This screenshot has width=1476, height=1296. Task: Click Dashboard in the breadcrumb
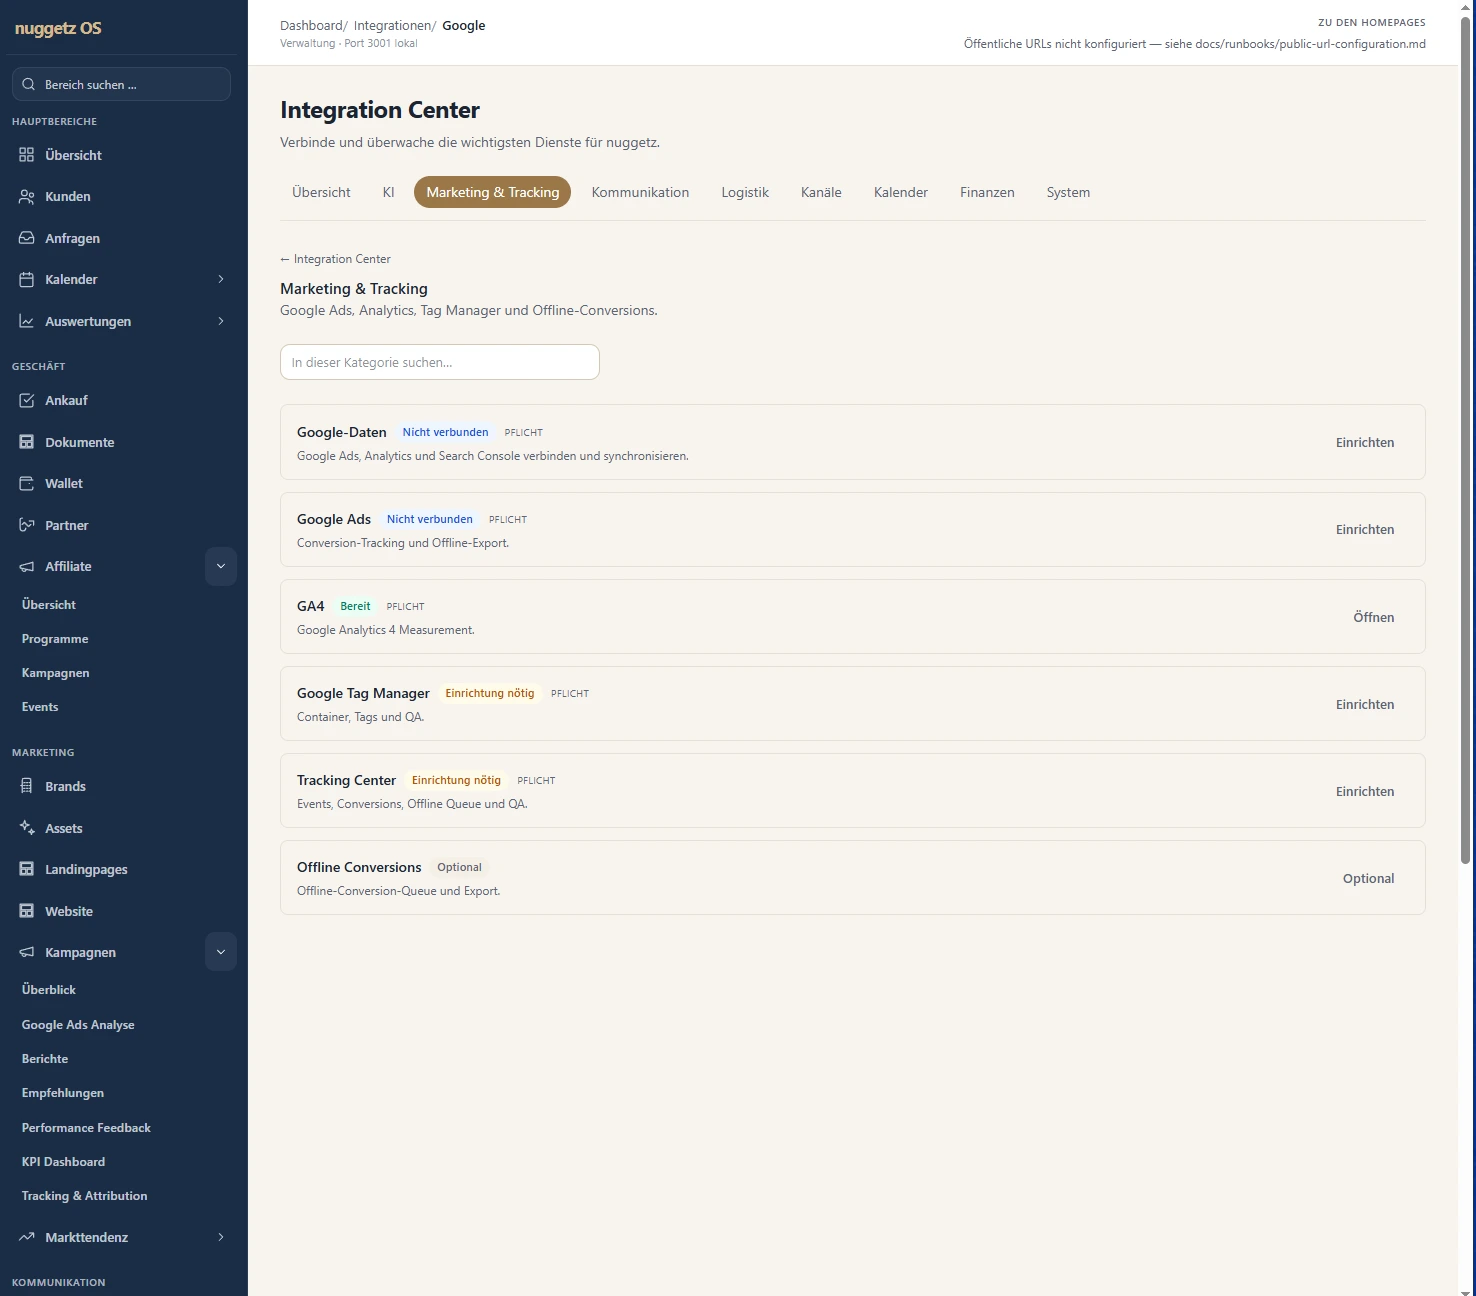coord(311,26)
